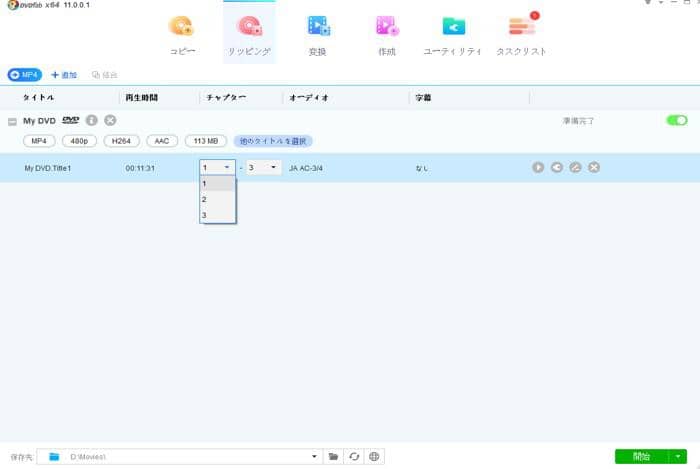Play preview of My DVD.Title1

538,168
